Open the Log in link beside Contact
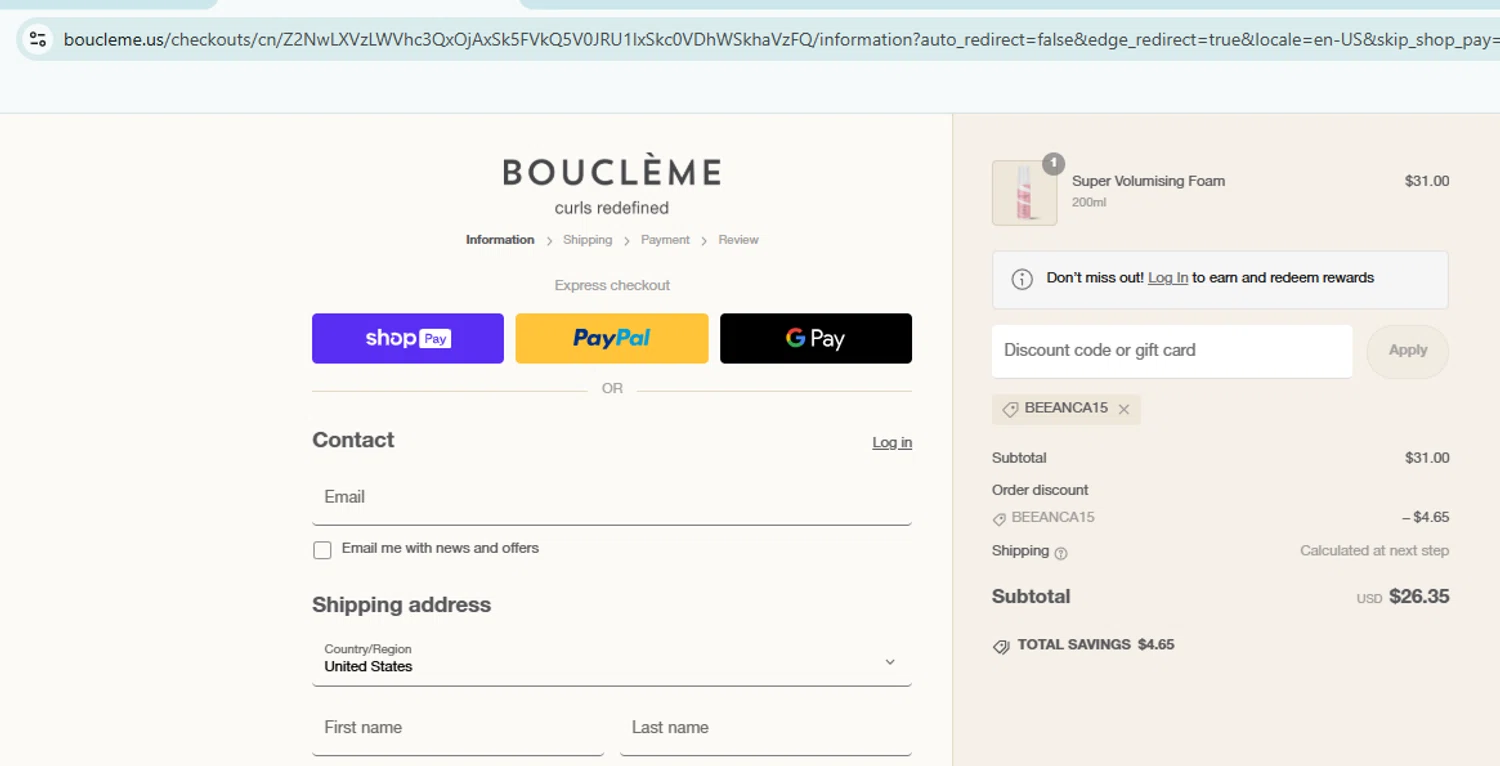1500x766 pixels. pyautogui.click(x=892, y=443)
